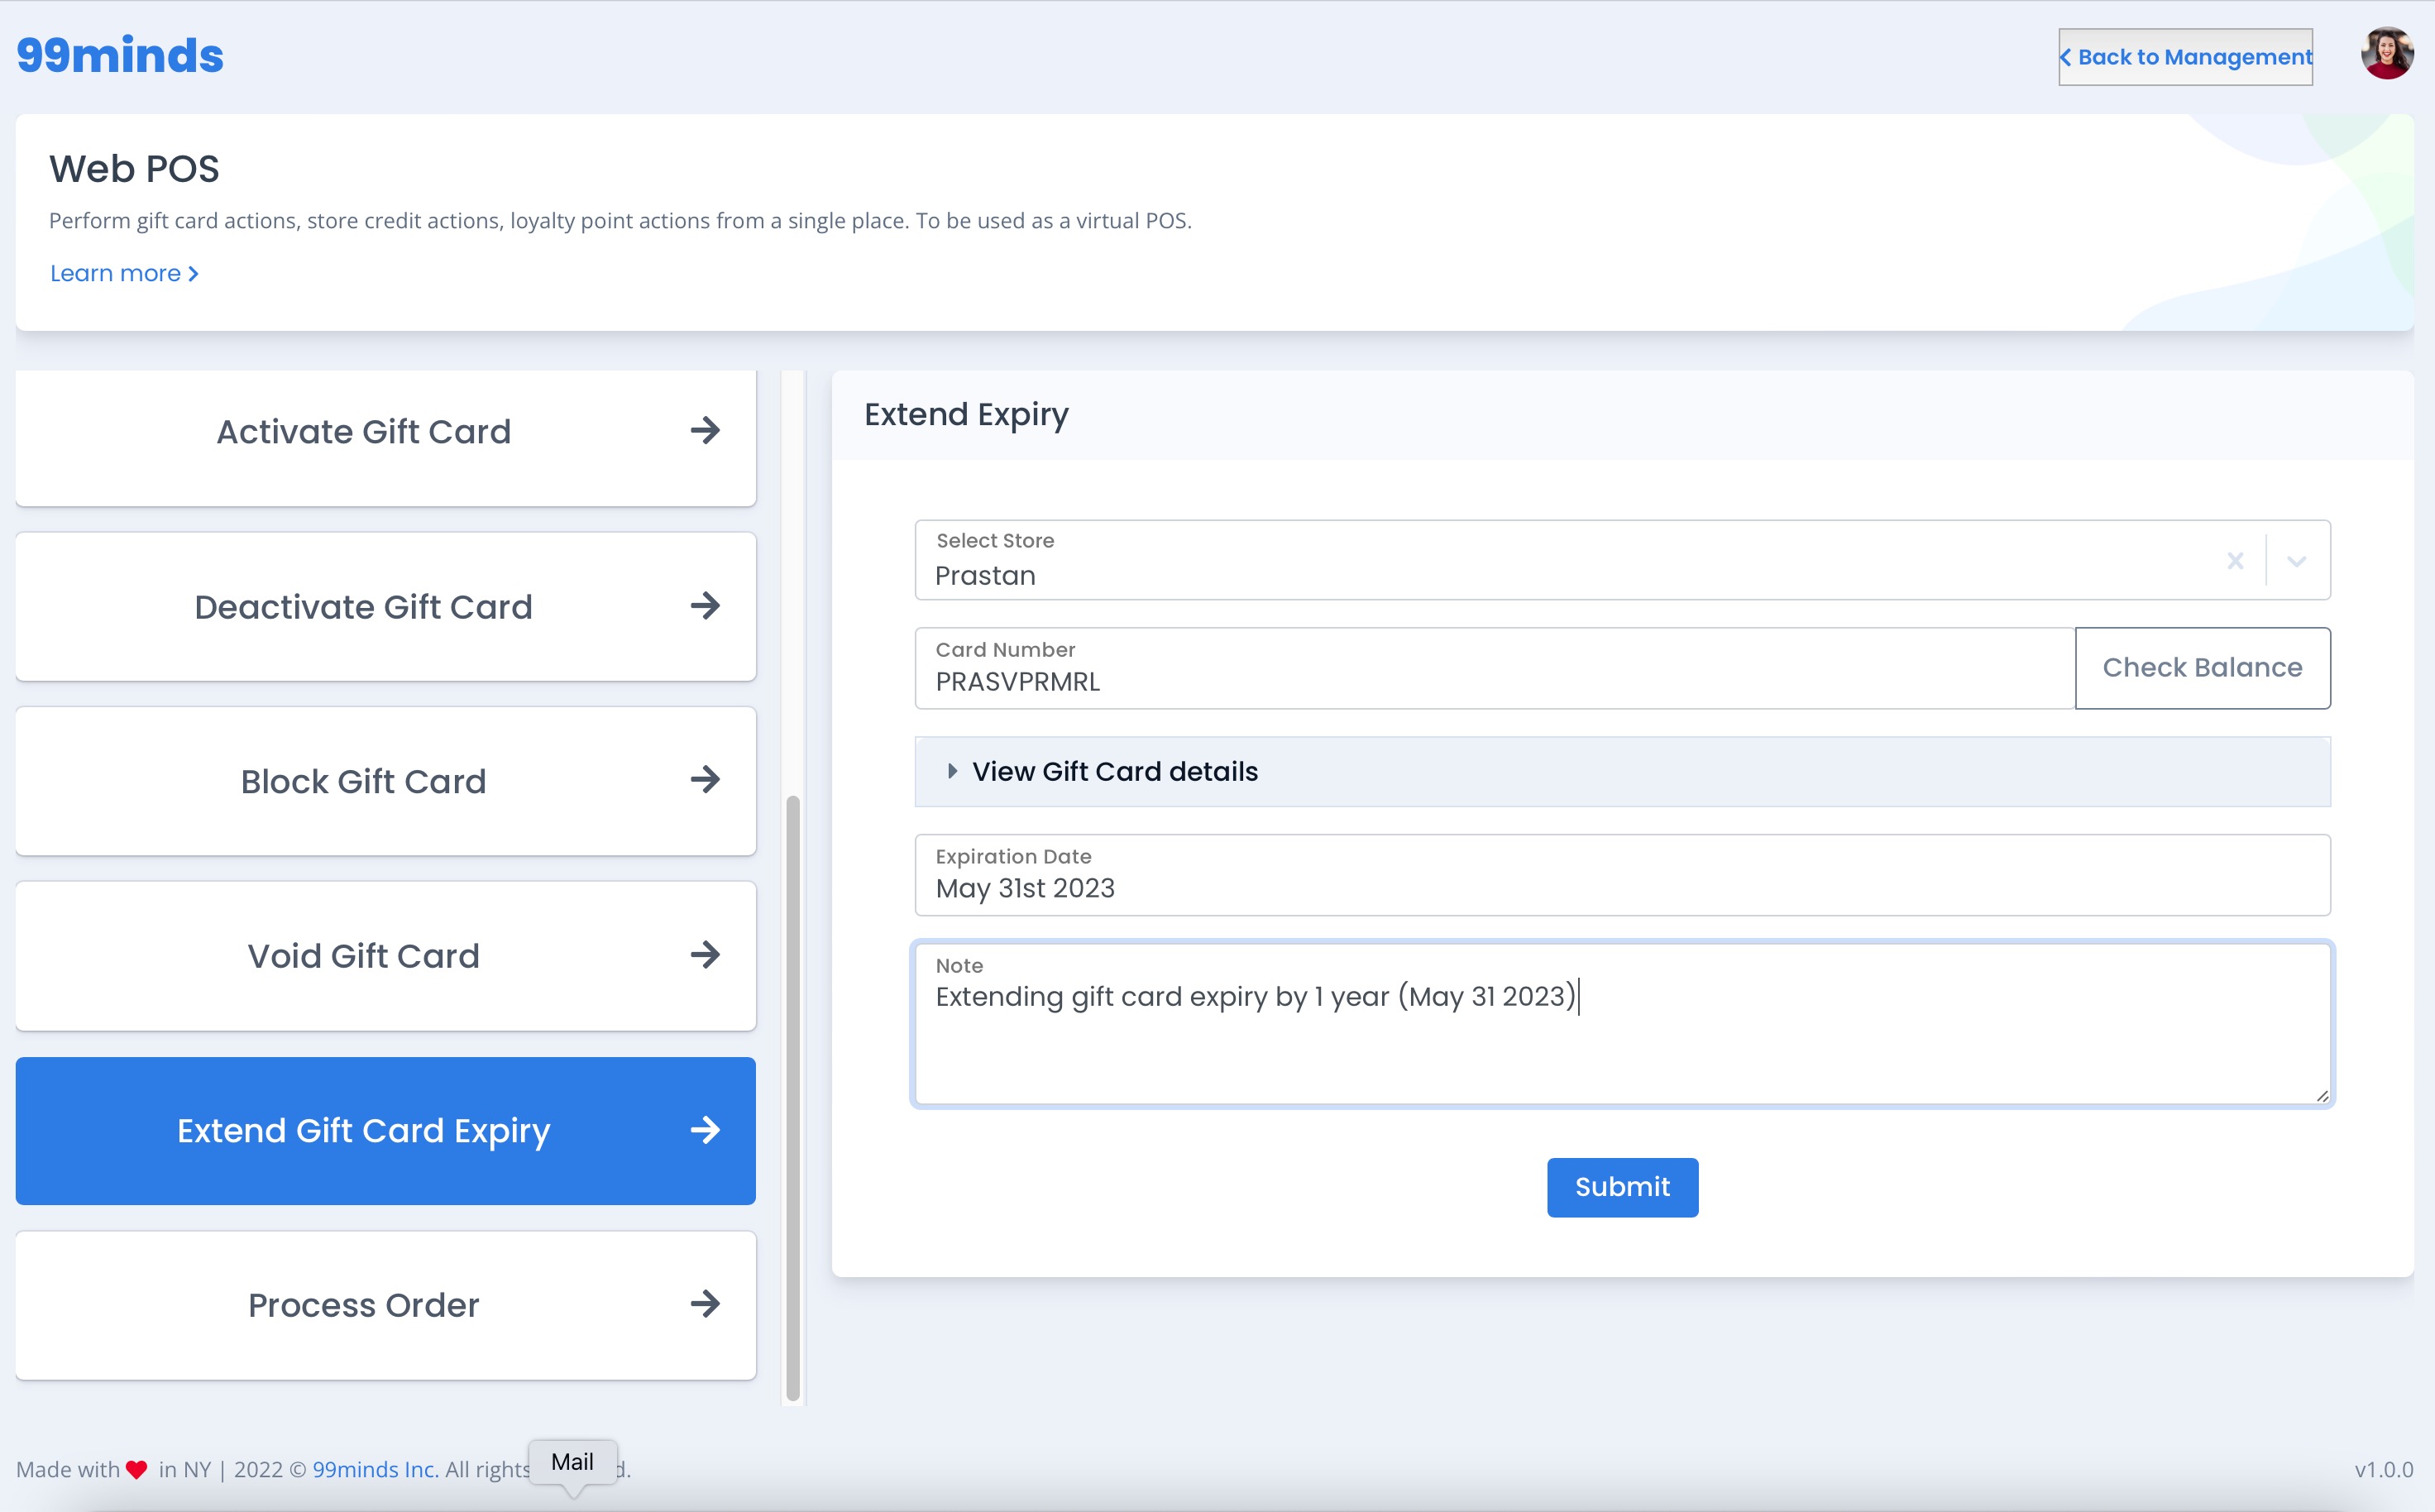Click arrow icon on Activate Gift Card
This screenshot has height=1512, width=2435.
pyautogui.click(x=705, y=431)
